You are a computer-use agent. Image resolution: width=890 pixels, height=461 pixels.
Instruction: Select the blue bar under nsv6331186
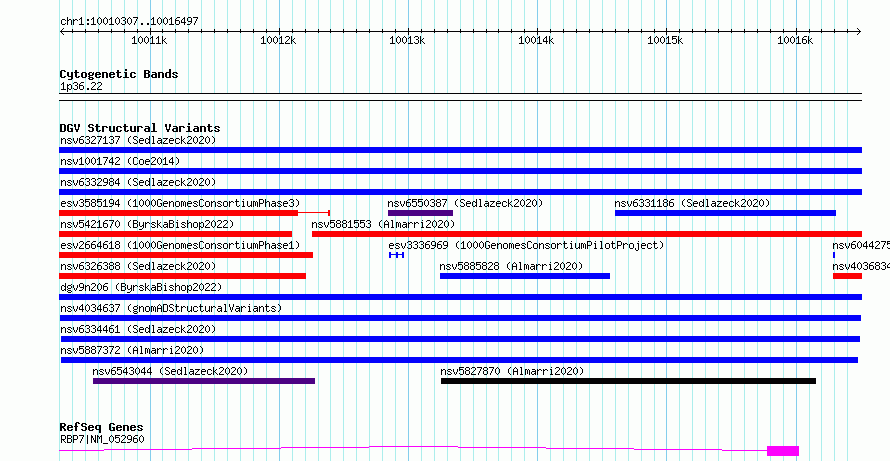(x=725, y=213)
